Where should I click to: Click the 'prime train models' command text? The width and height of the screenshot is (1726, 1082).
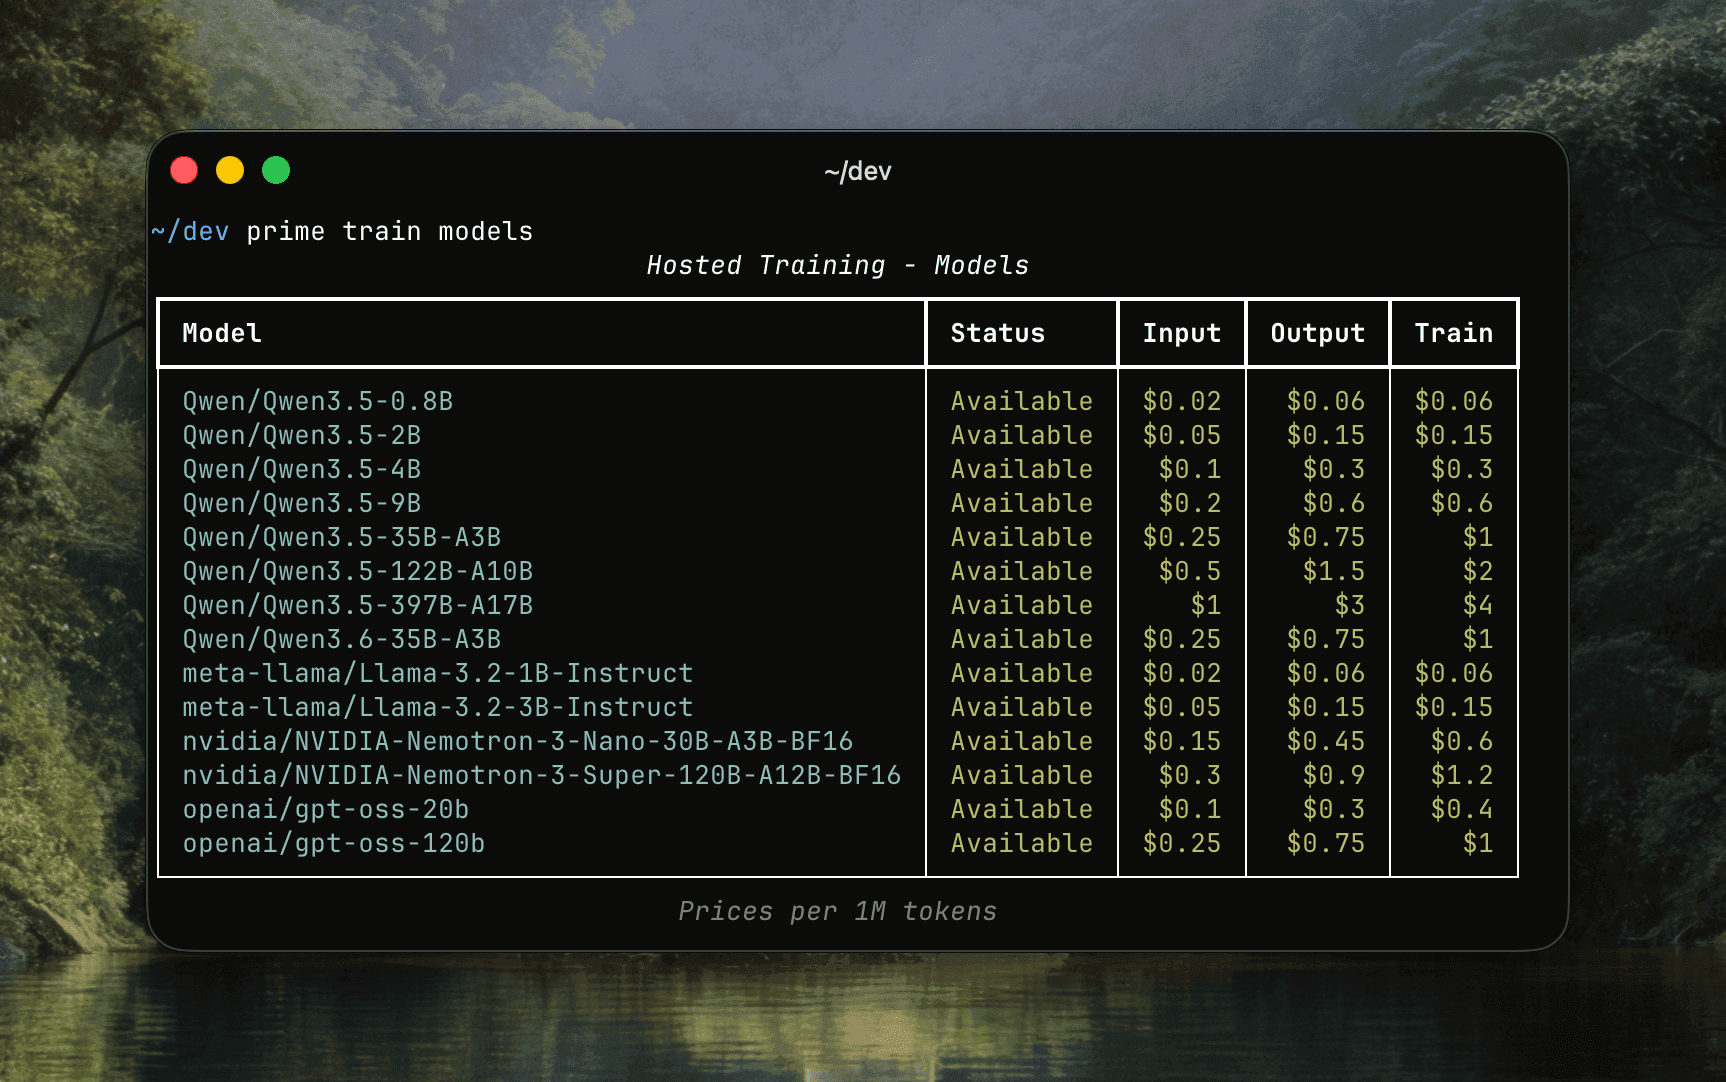390,232
